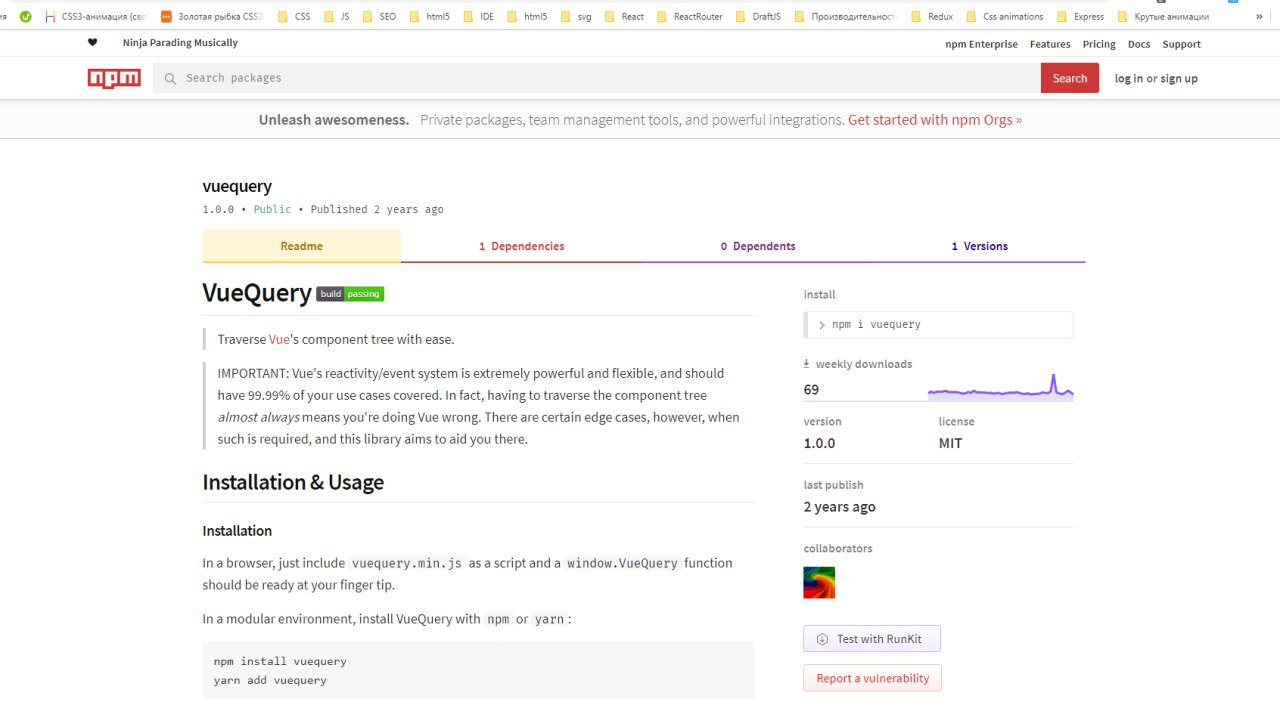
Task: Click the sign up link
Action: click(x=1179, y=78)
